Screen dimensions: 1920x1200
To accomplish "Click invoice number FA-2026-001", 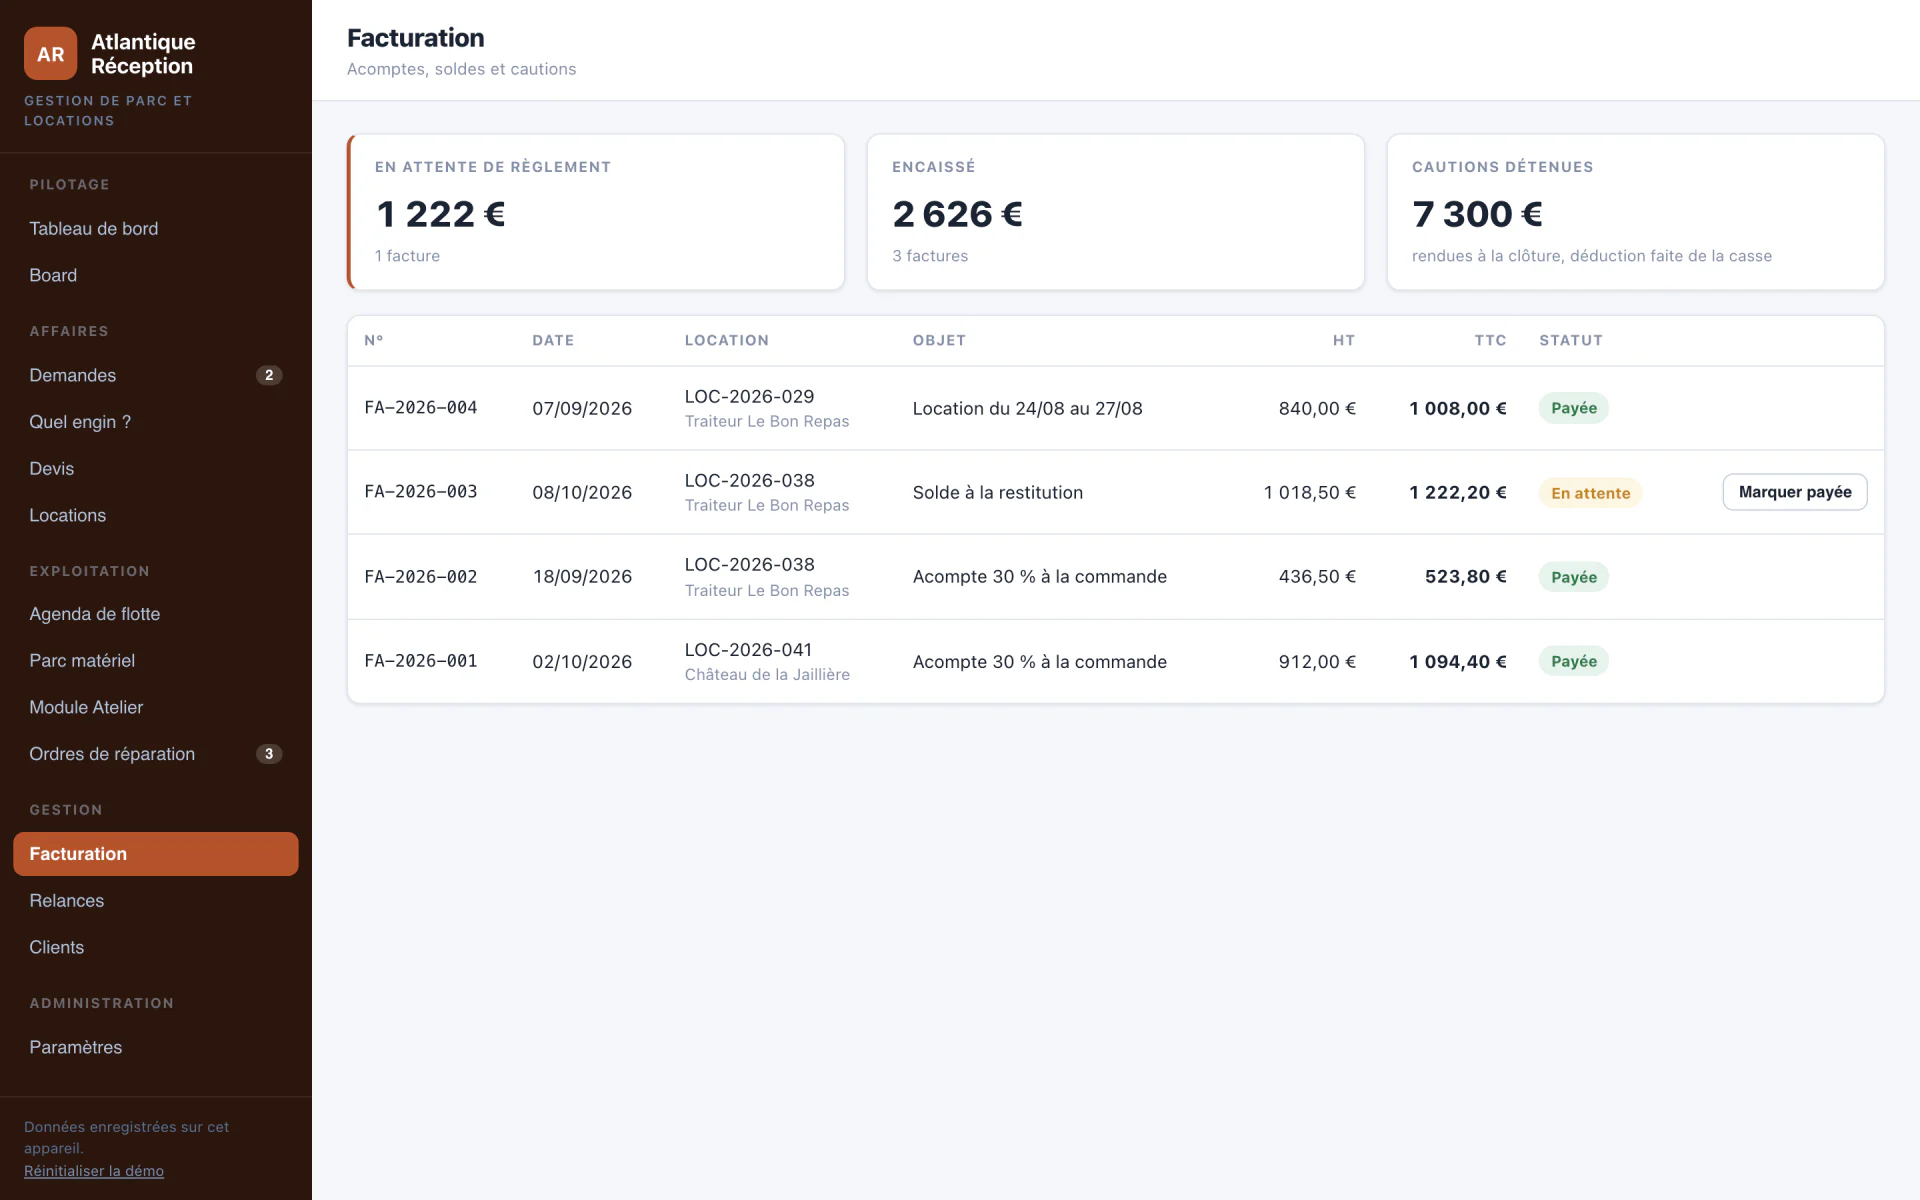I will (421, 661).
